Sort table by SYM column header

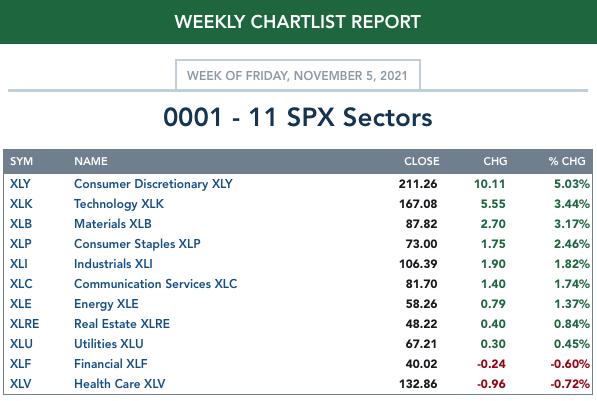[x=21, y=161]
